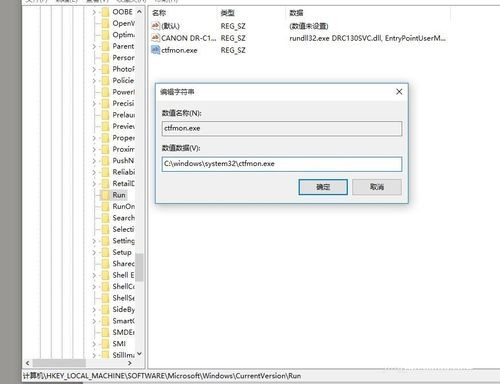500x384 pixels.
Task: Click the tree horizontal scroll left arrow
Action: pos(28,363)
